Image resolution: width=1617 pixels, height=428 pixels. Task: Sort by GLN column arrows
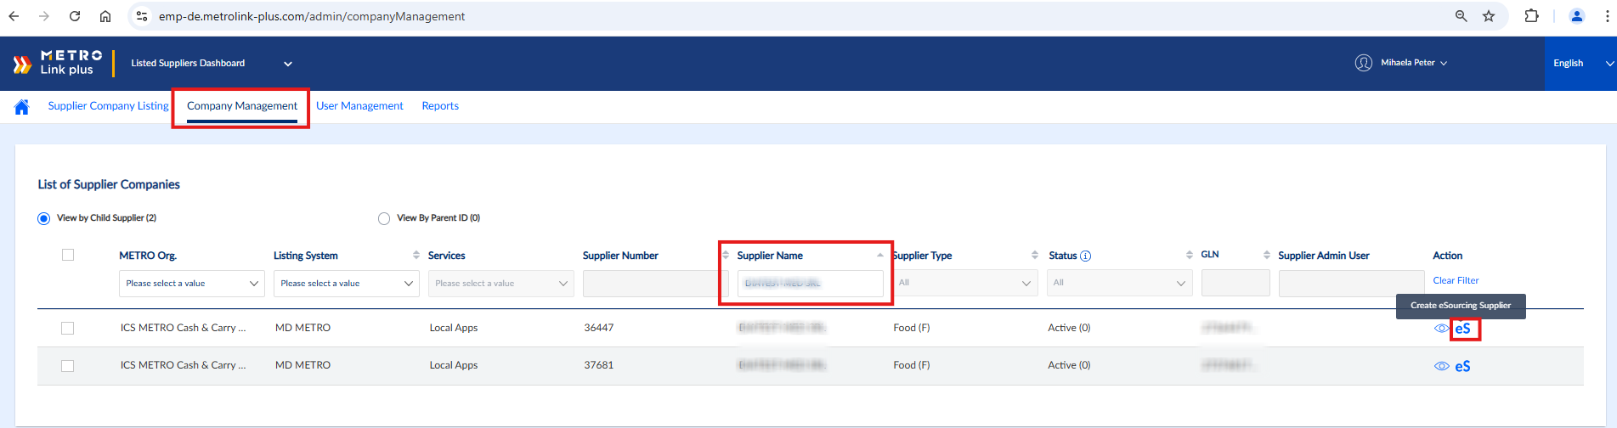point(1266,255)
